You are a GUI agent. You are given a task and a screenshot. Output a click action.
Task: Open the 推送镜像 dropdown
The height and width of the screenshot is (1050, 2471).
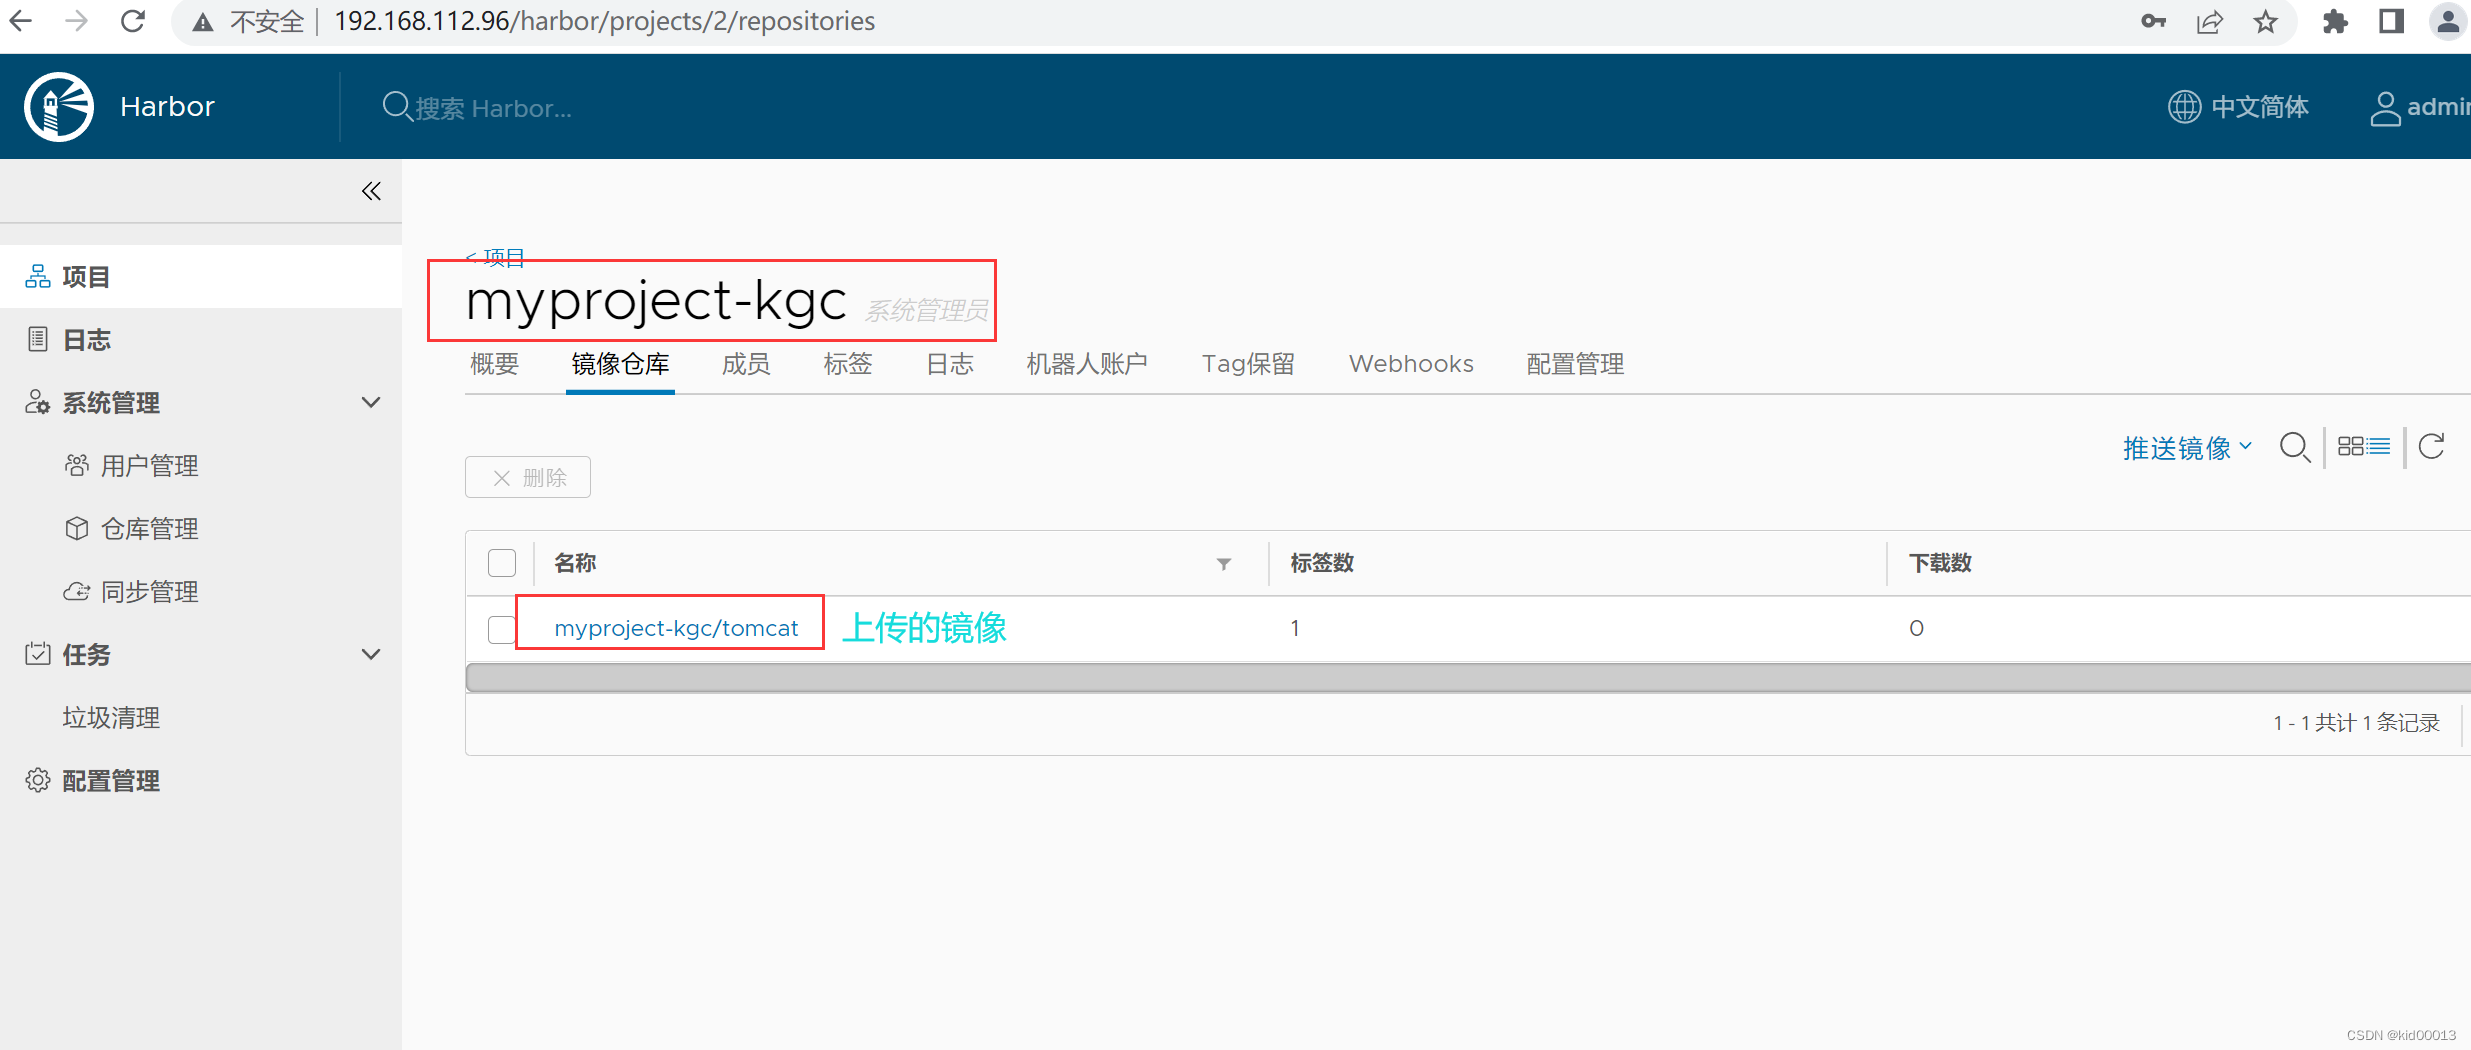pyautogui.click(x=2186, y=447)
